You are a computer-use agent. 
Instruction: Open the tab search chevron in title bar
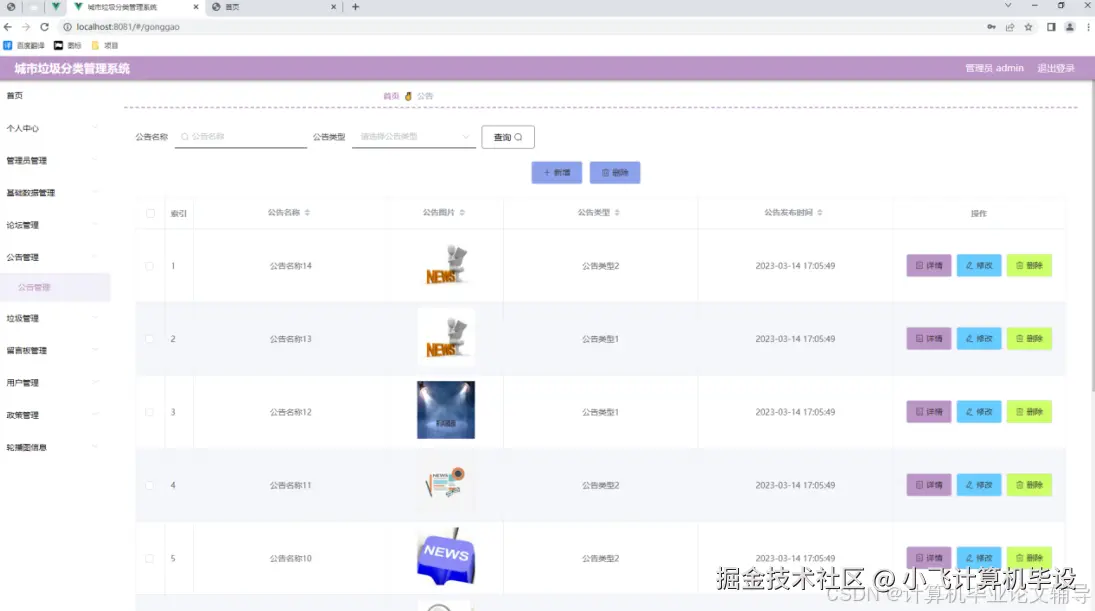click(x=1008, y=6)
